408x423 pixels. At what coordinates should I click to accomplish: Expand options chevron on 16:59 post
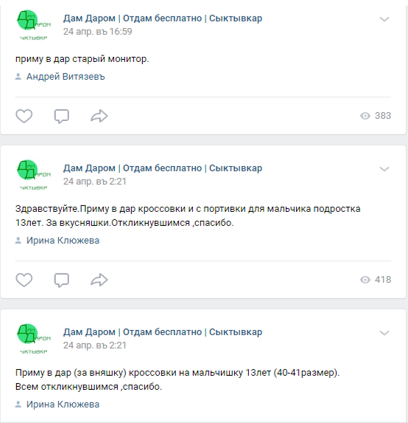click(384, 19)
